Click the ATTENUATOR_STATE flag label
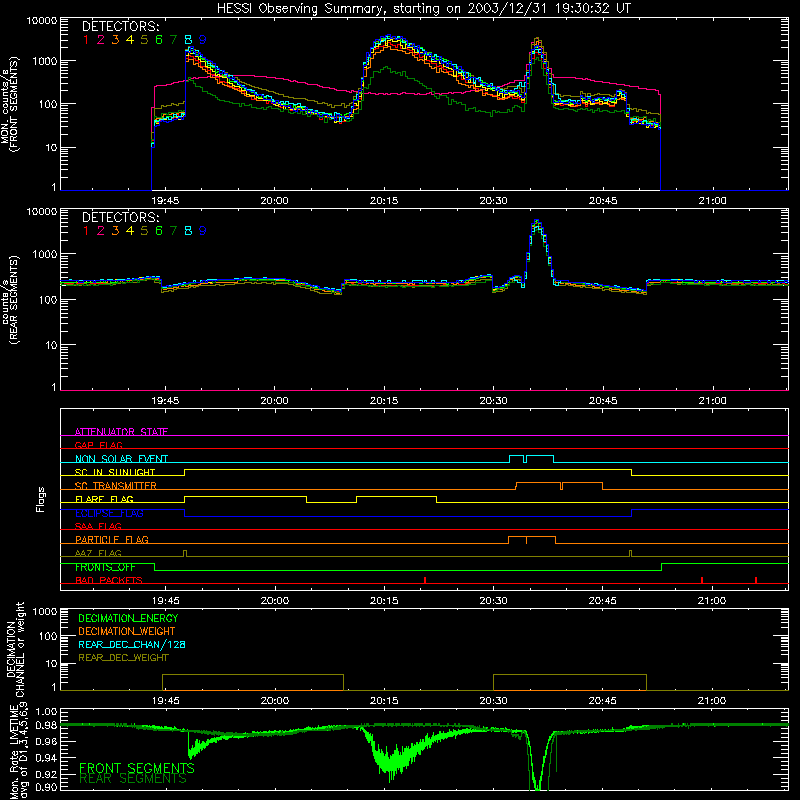Screen dimensions: 800x800 coord(121,432)
